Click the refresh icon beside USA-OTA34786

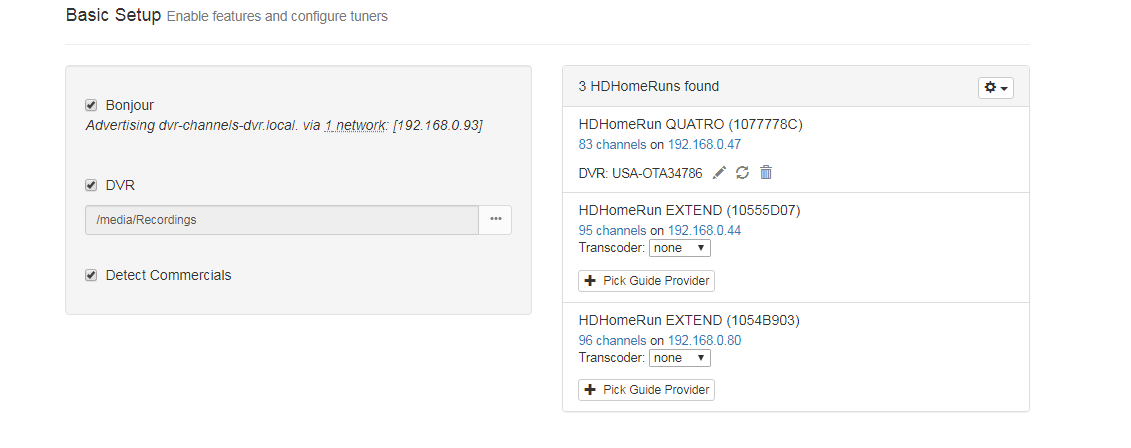pyautogui.click(x=742, y=173)
